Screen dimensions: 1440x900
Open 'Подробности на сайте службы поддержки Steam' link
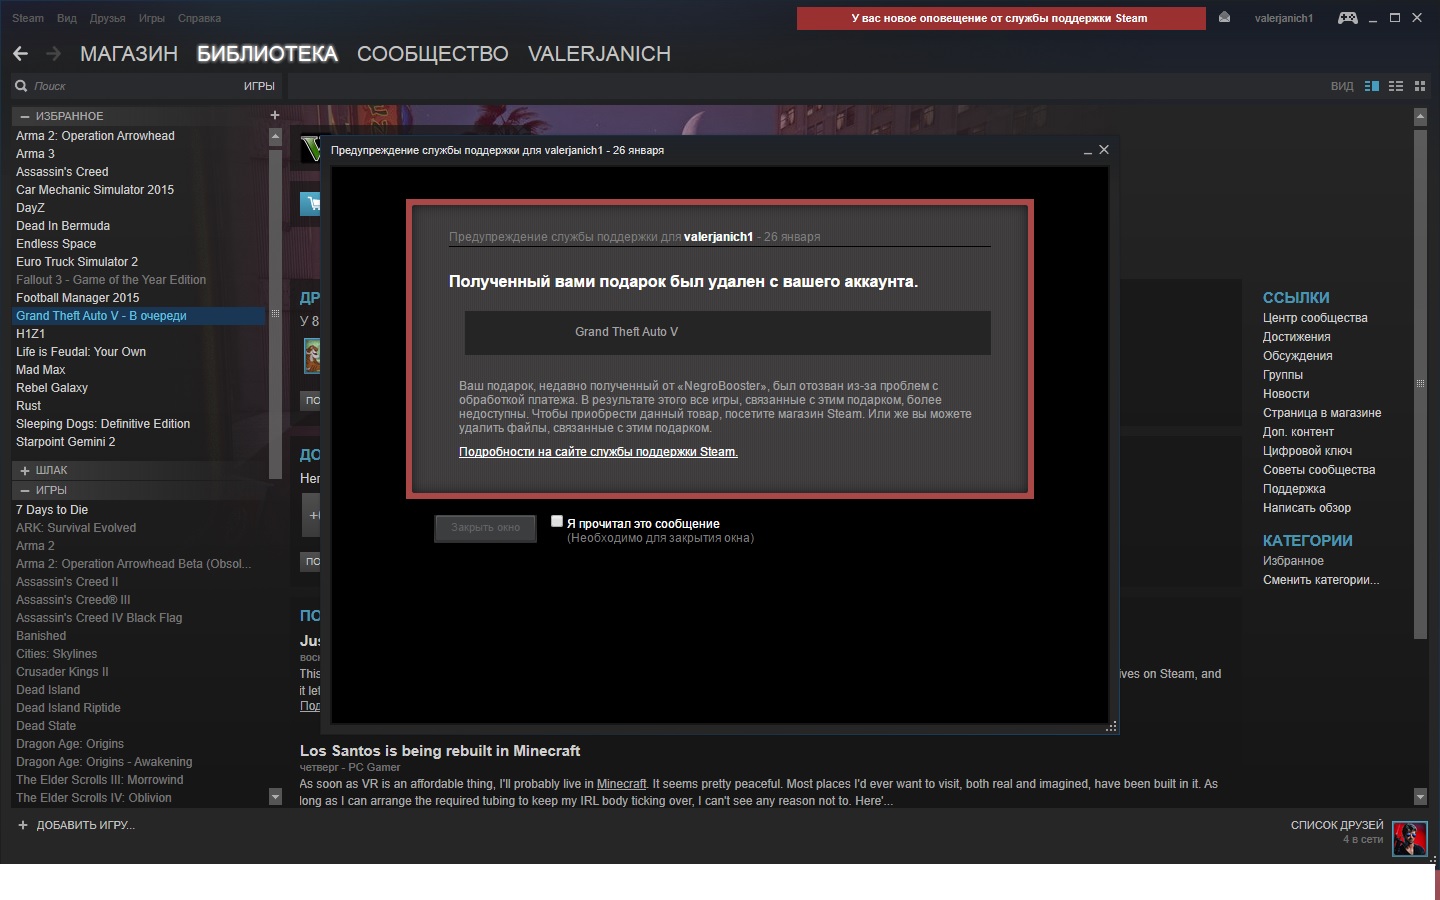click(598, 452)
